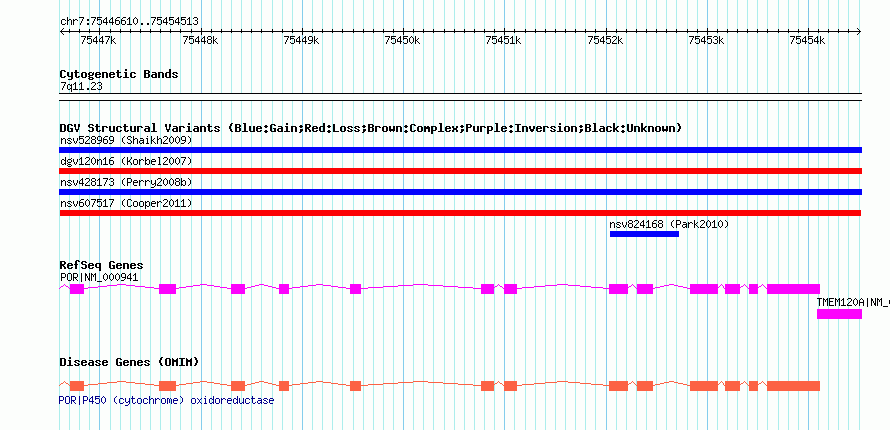Click the widest magenta POR exon near 75454k
Viewport: 890px width, 430px height.
[794, 289]
